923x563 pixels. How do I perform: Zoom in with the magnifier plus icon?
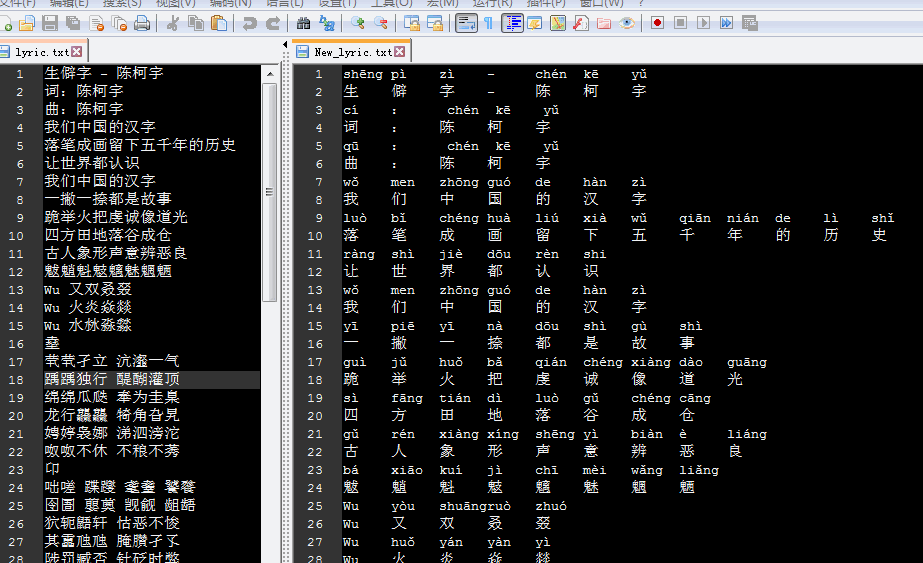[357, 24]
